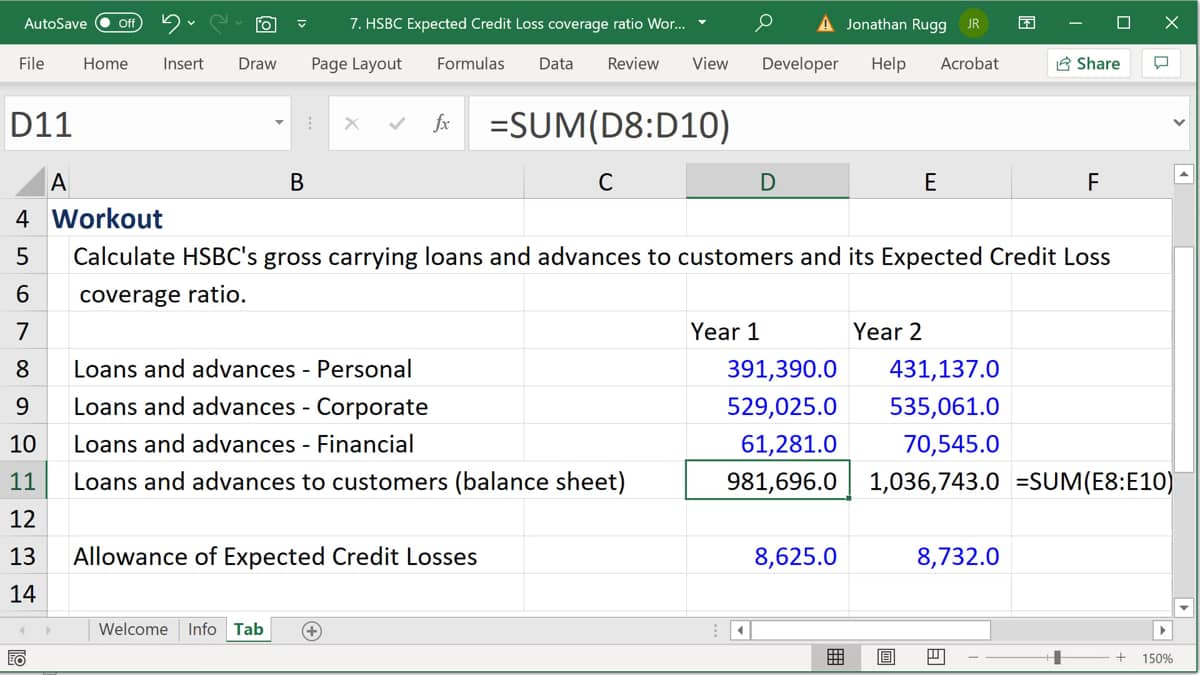1200x675 pixels.
Task: Open the JR account avatar
Action: (973, 23)
